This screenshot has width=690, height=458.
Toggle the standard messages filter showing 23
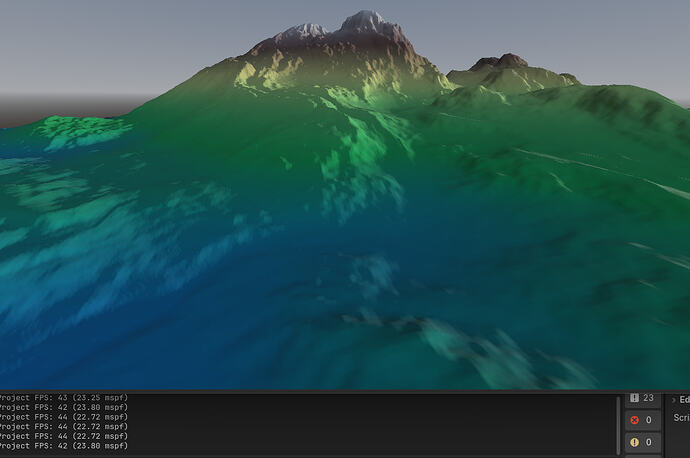[x=642, y=399]
